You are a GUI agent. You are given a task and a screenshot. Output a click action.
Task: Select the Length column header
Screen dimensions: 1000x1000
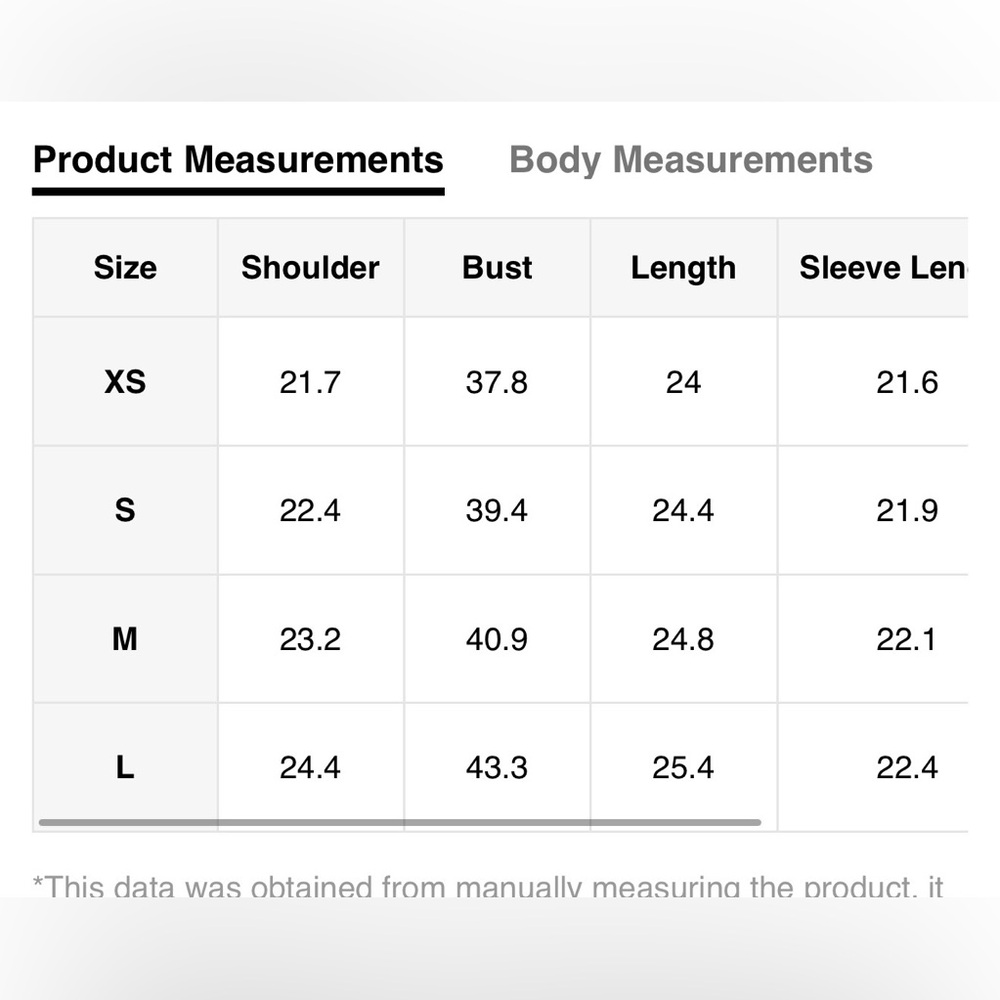point(683,268)
